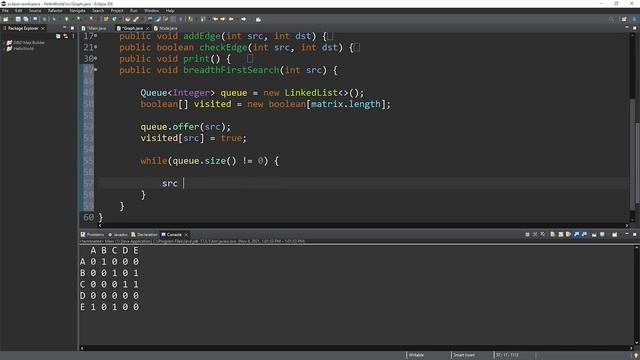This screenshot has width=640, height=360.
Task: Click the Writable status bar entry
Action: coord(417,355)
